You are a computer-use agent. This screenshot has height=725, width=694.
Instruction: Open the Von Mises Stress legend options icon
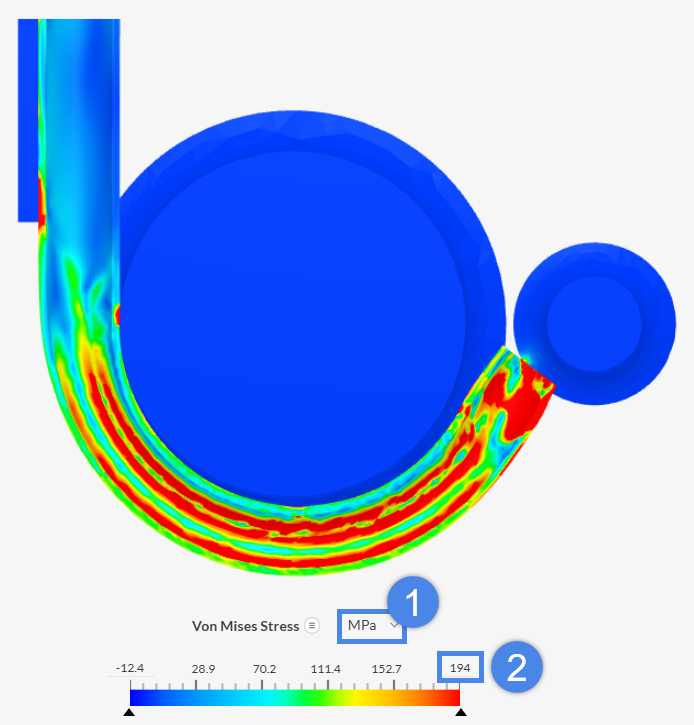click(x=312, y=626)
